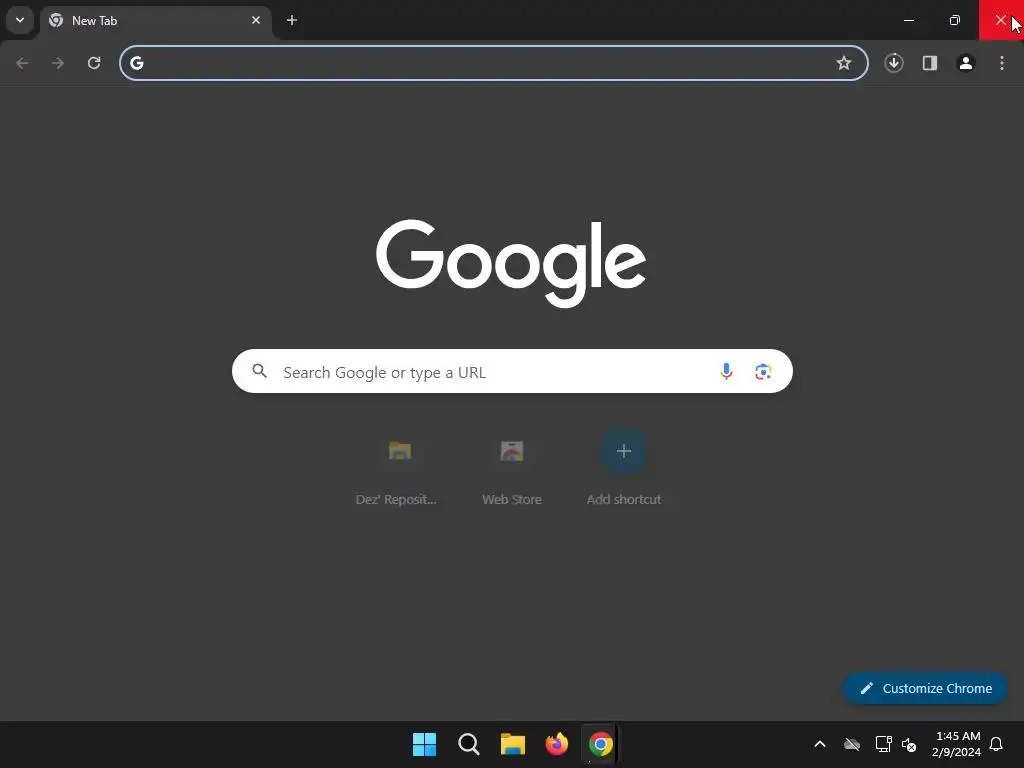Open the tab search dropdown arrow

(20, 20)
